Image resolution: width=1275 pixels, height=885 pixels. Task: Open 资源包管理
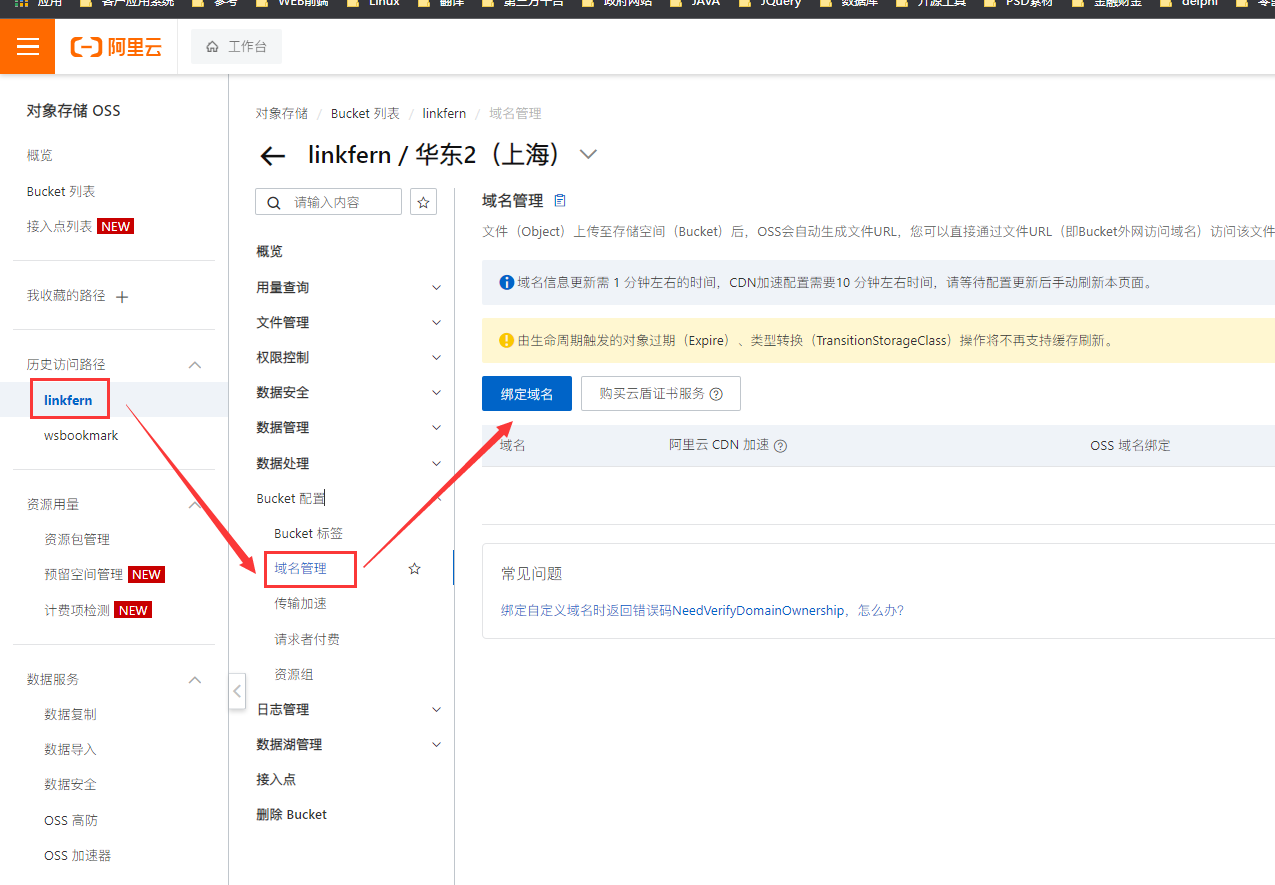pos(77,540)
